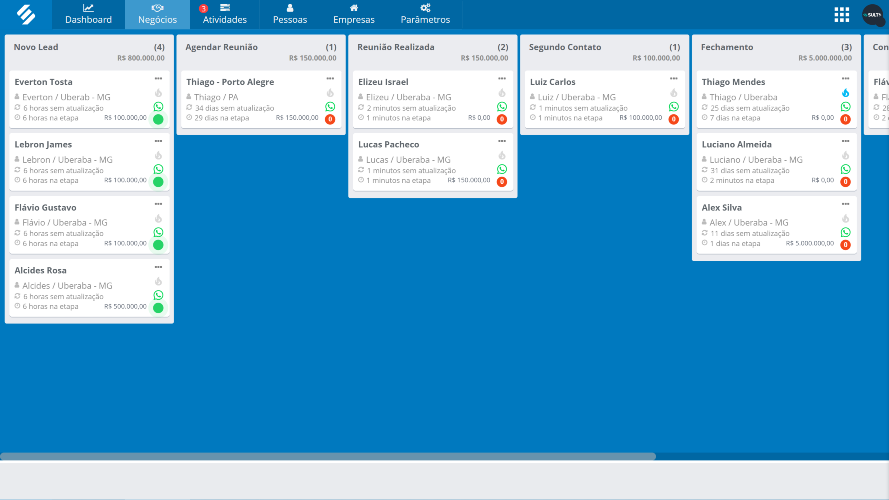Open WhatsApp for Everton Tosta card
889x500 pixels.
(158, 107)
